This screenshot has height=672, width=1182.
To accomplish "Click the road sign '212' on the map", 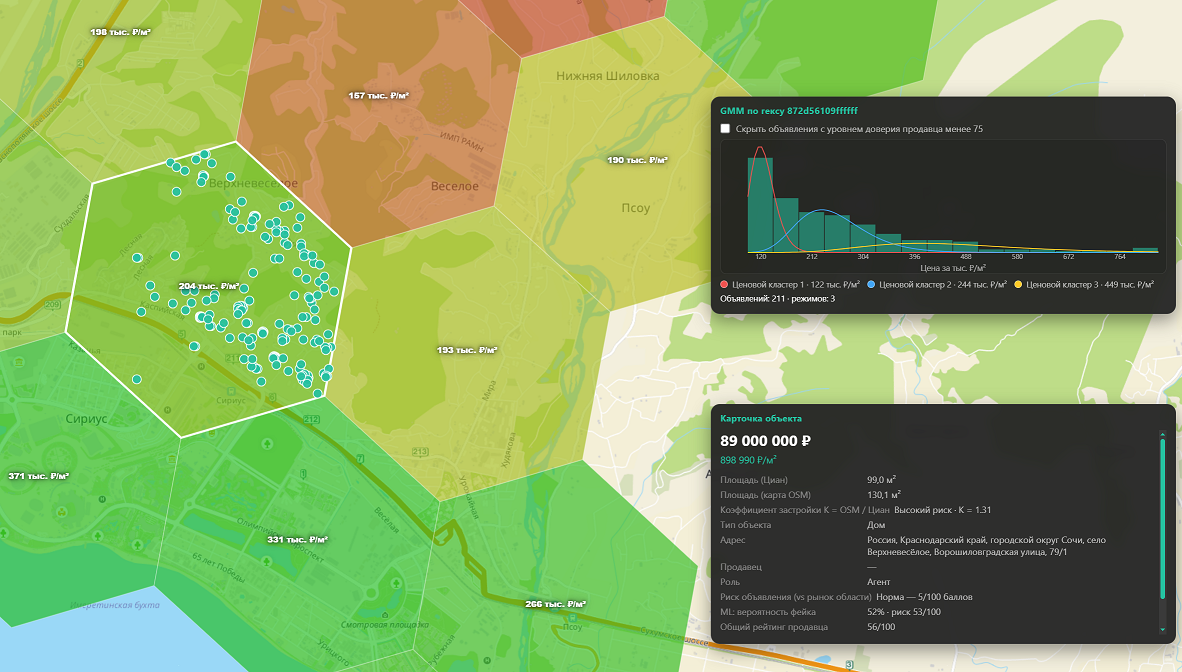I will tap(311, 419).
